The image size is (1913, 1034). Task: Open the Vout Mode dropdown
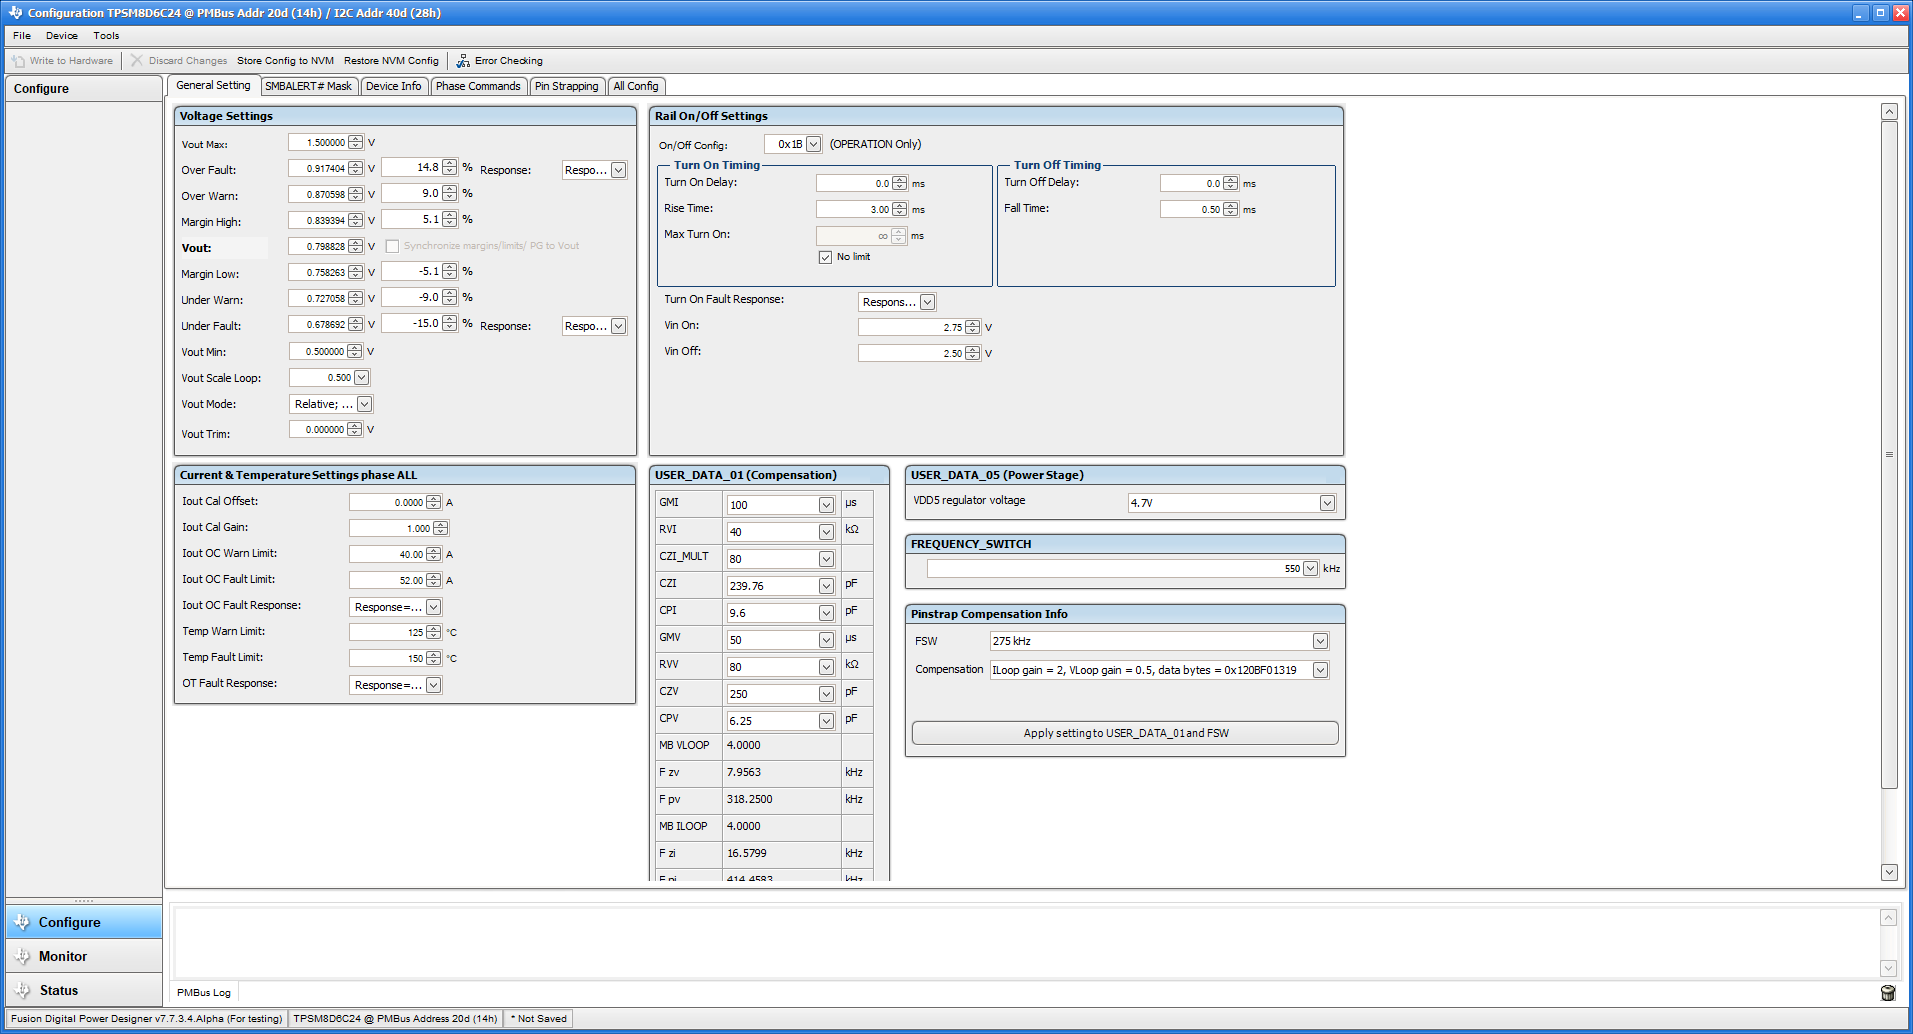pyautogui.click(x=362, y=404)
